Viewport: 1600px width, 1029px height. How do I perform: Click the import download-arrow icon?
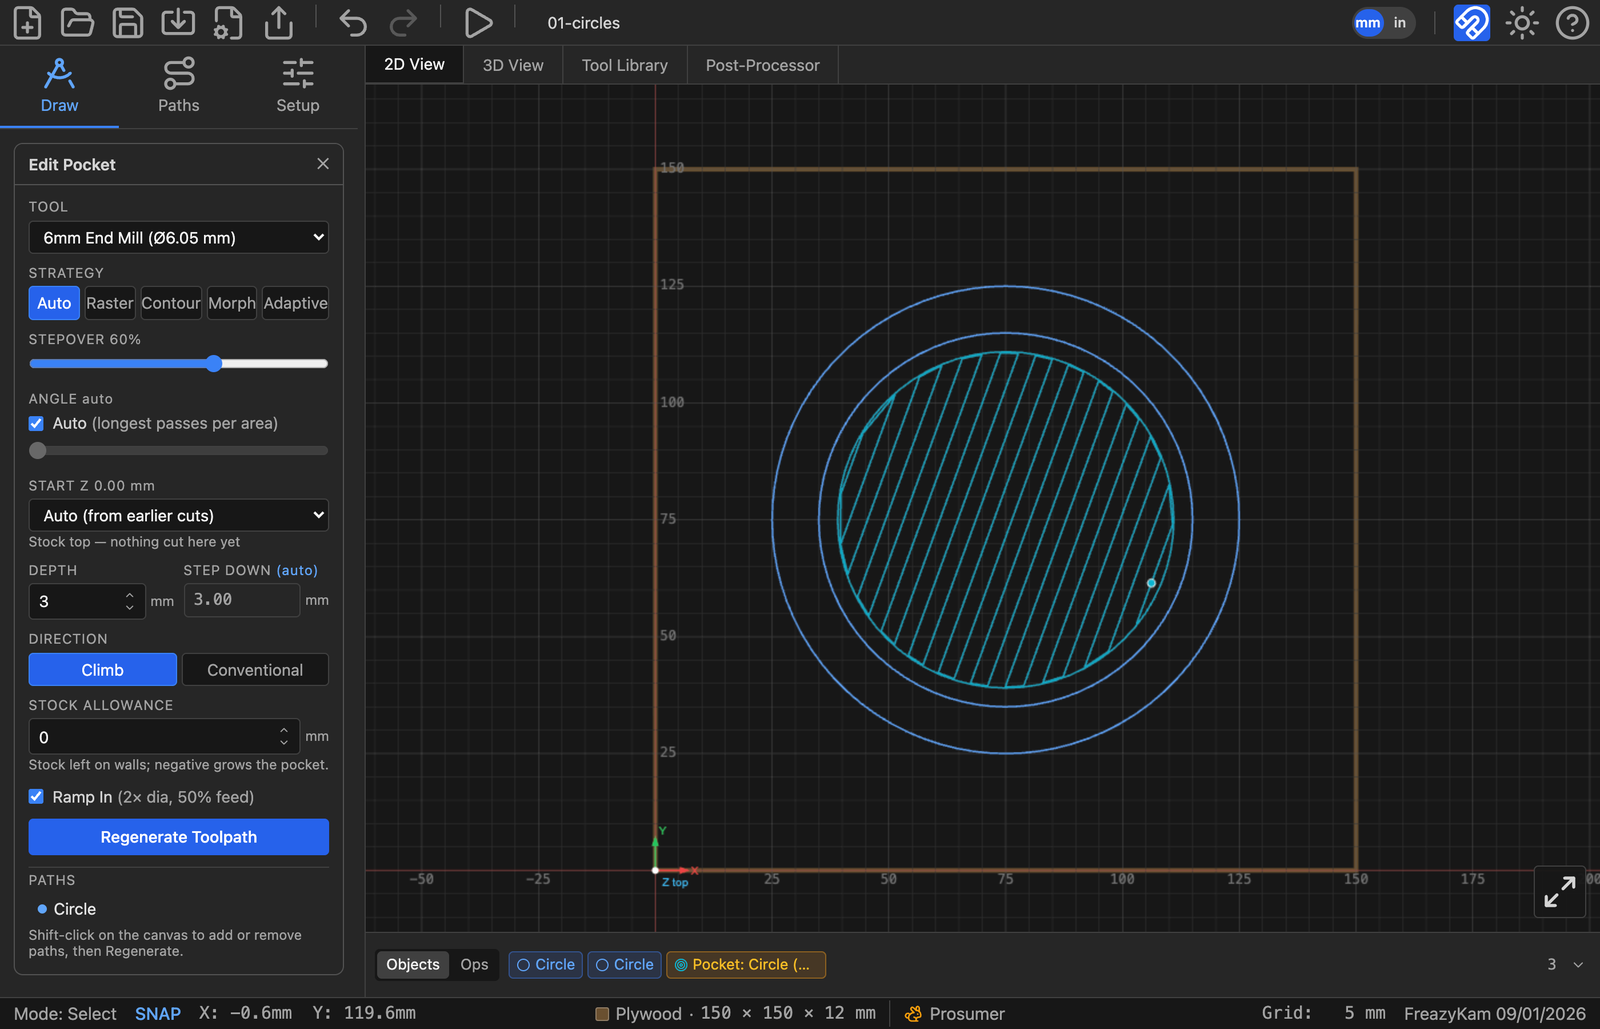click(178, 22)
